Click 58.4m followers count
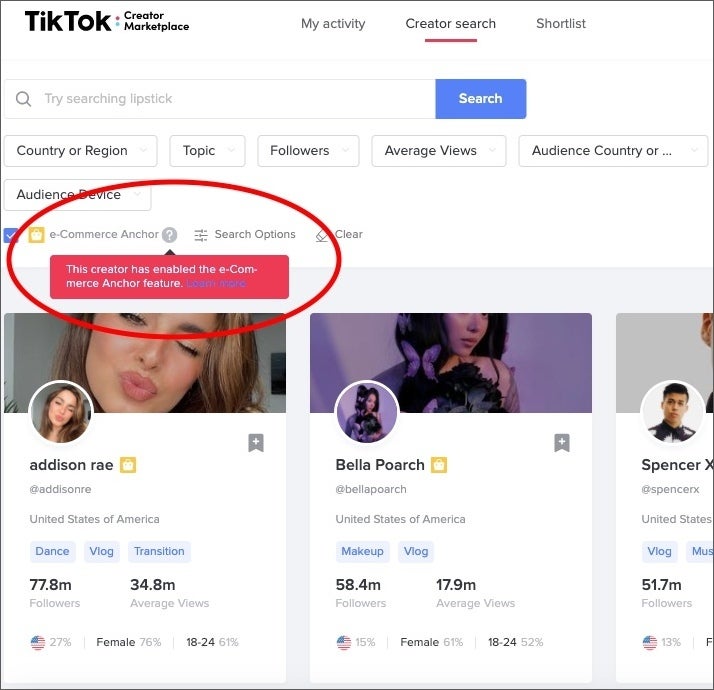The height and width of the screenshot is (690, 714). coord(358,585)
